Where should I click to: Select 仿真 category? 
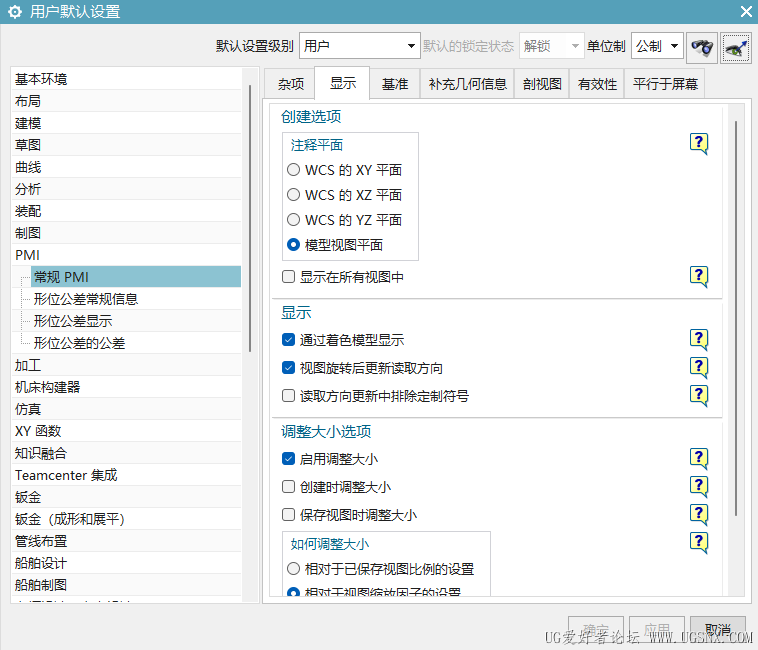(127, 409)
